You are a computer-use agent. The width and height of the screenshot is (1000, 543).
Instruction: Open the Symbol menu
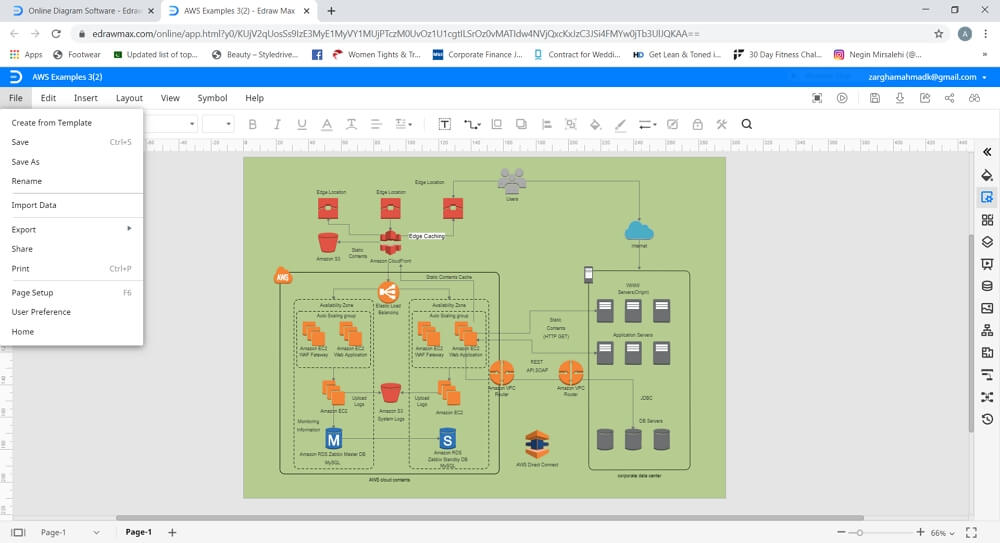click(212, 98)
